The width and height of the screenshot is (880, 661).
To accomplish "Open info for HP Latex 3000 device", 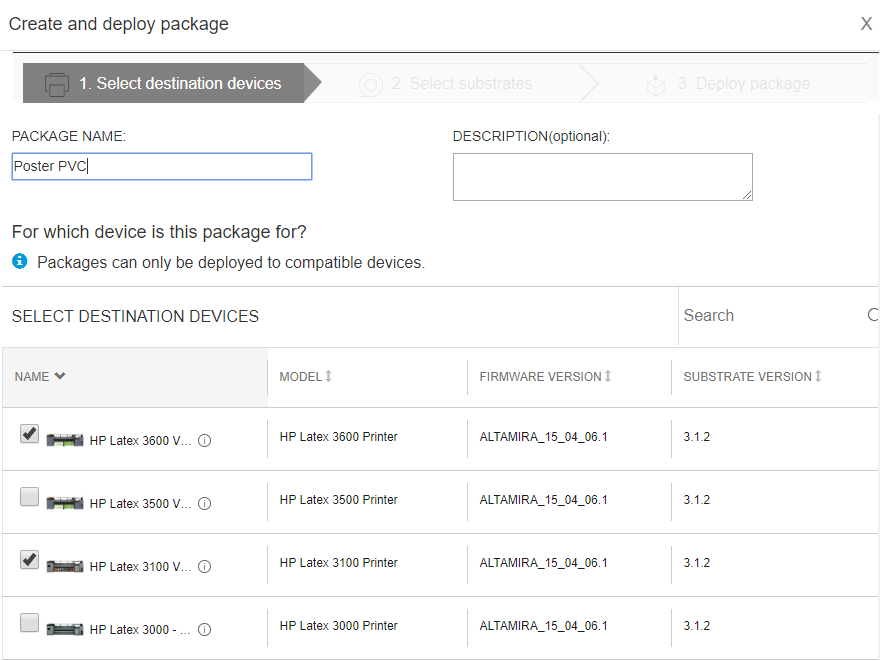I will 205,630.
